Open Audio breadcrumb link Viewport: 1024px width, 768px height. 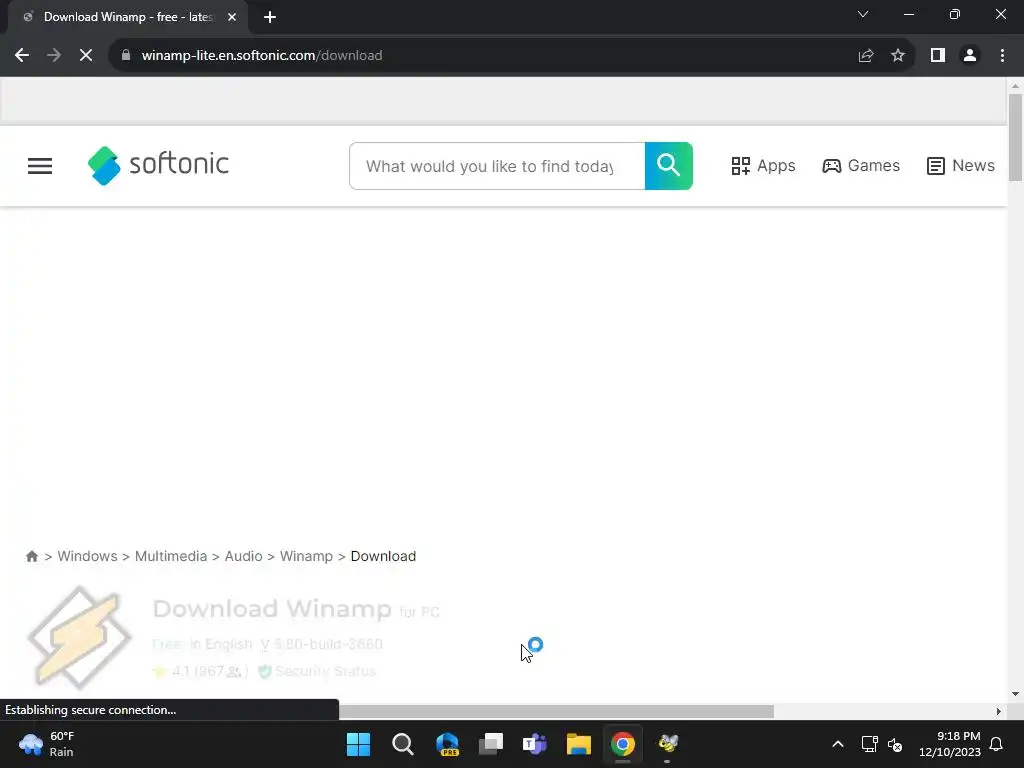coord(244,556)
